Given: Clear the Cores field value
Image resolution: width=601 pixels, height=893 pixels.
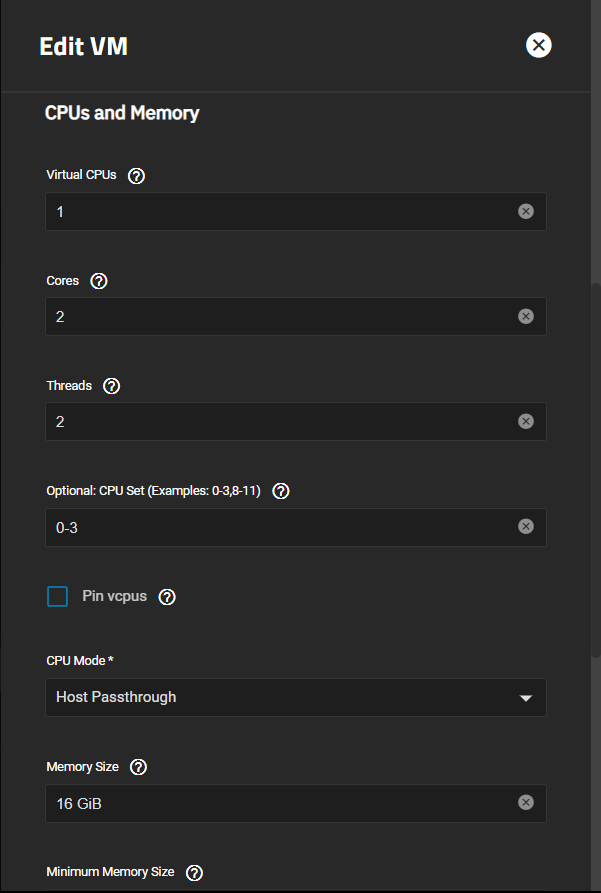Looking at the screenshot, I should [526, 316].
